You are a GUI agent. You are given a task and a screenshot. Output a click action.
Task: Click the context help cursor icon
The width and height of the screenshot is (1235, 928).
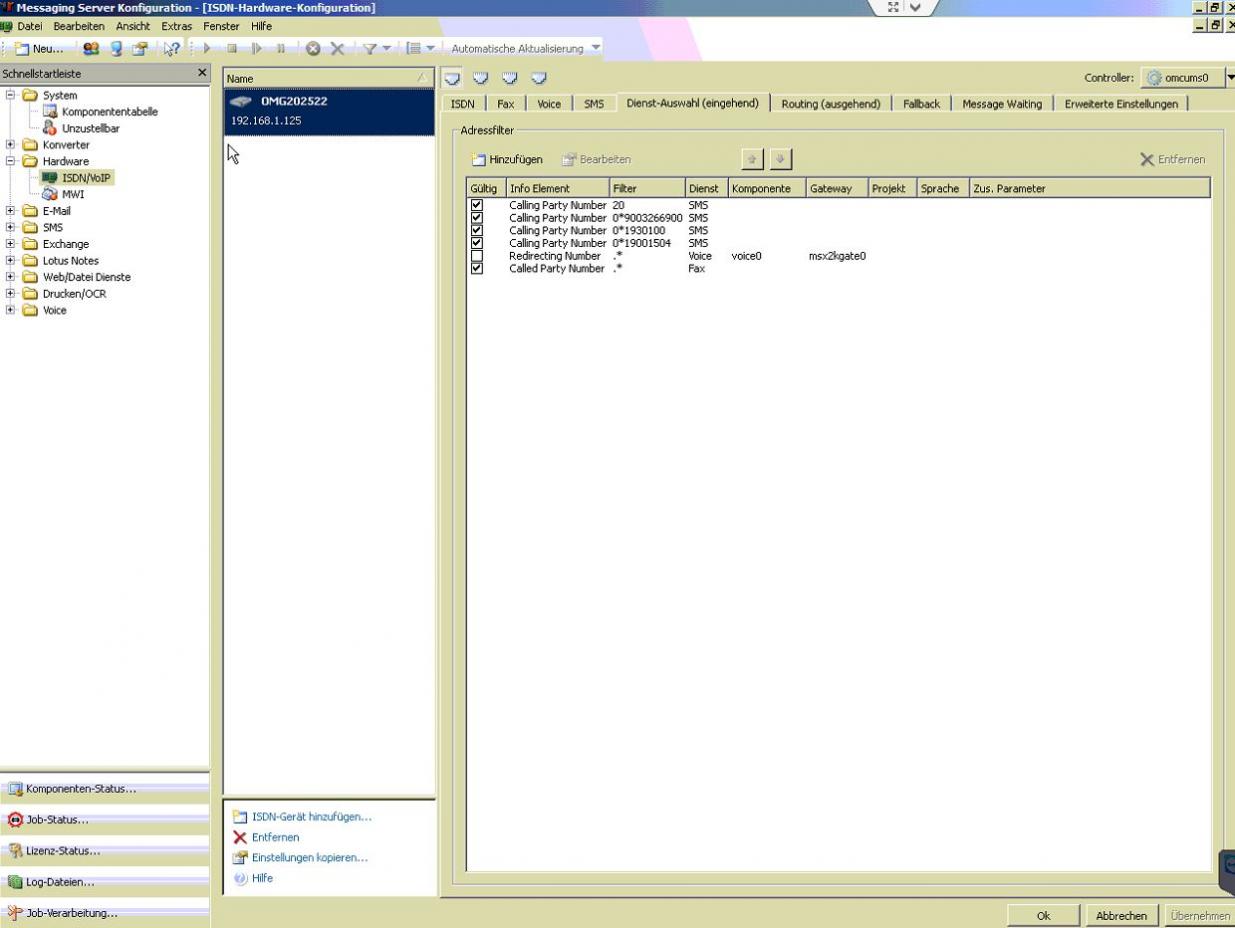171,48
